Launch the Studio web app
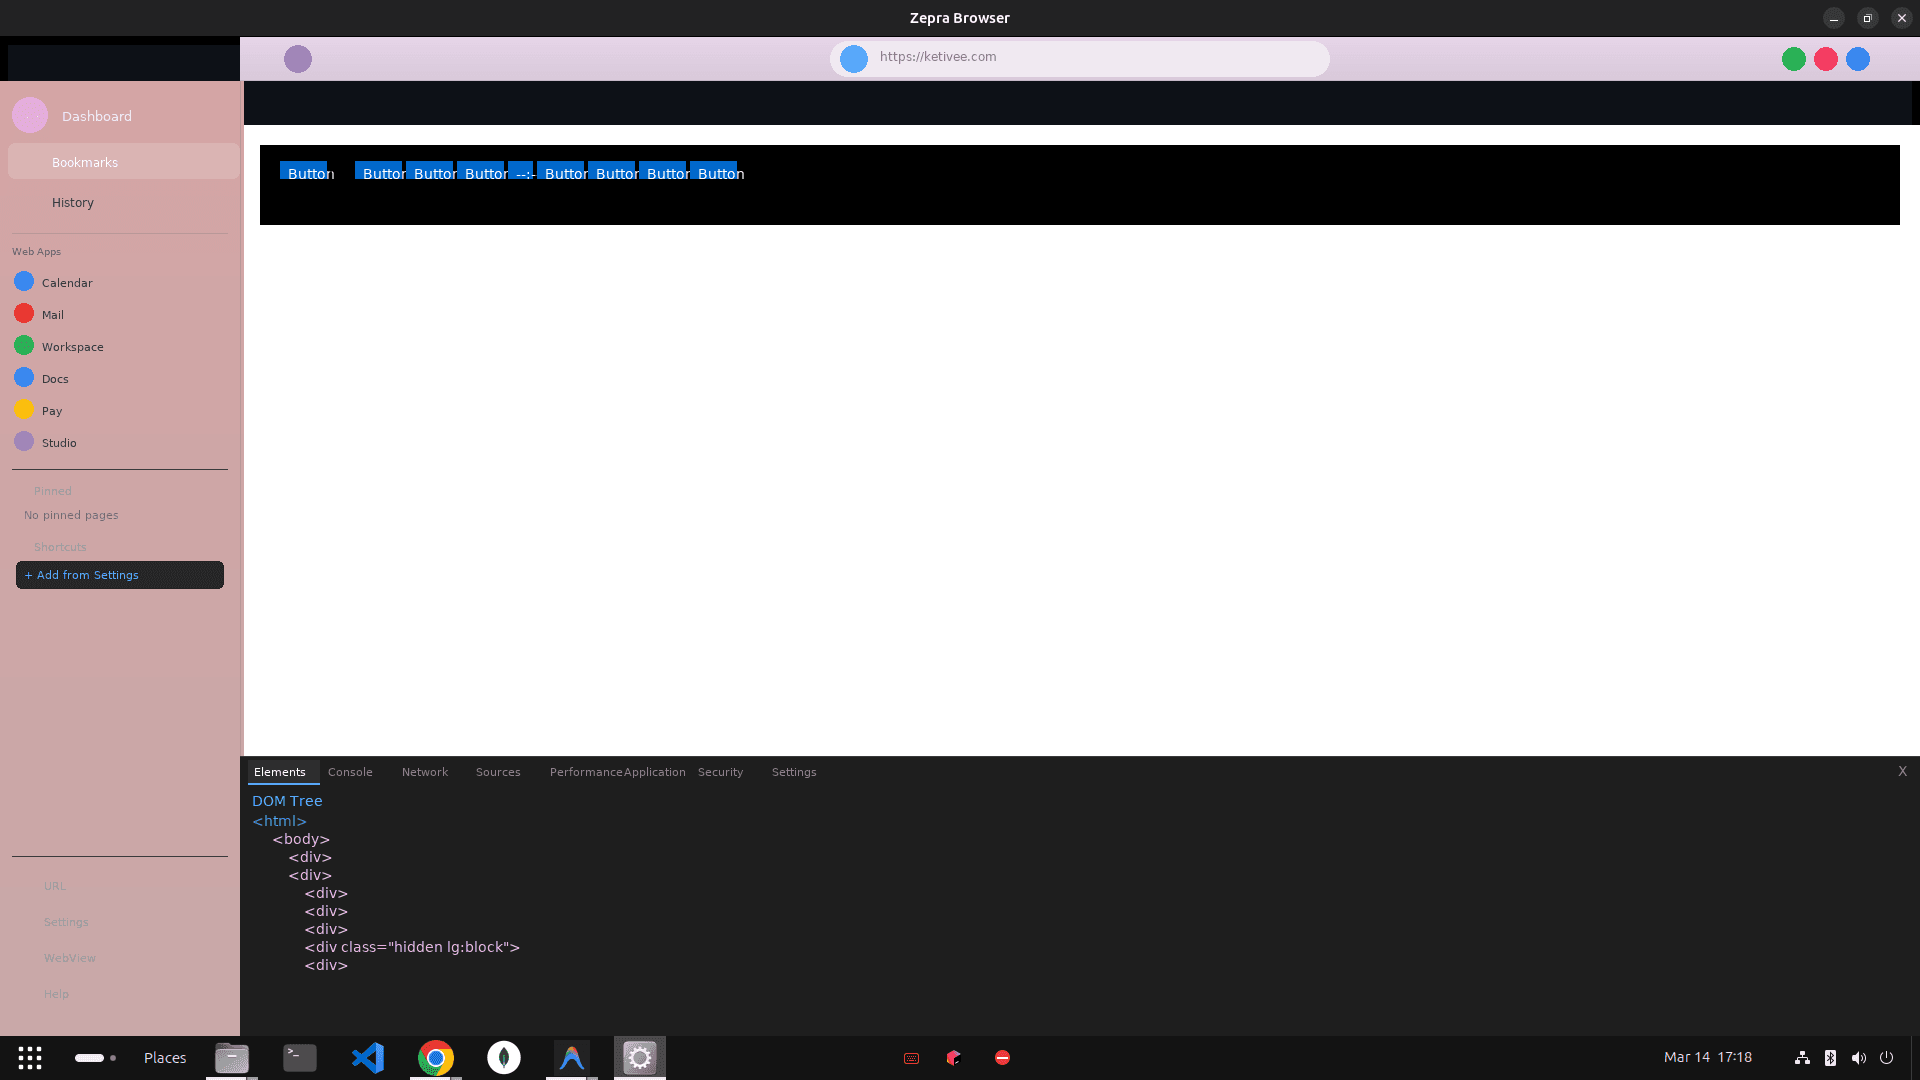The image size is (1920, 1080). pos(59,443)
